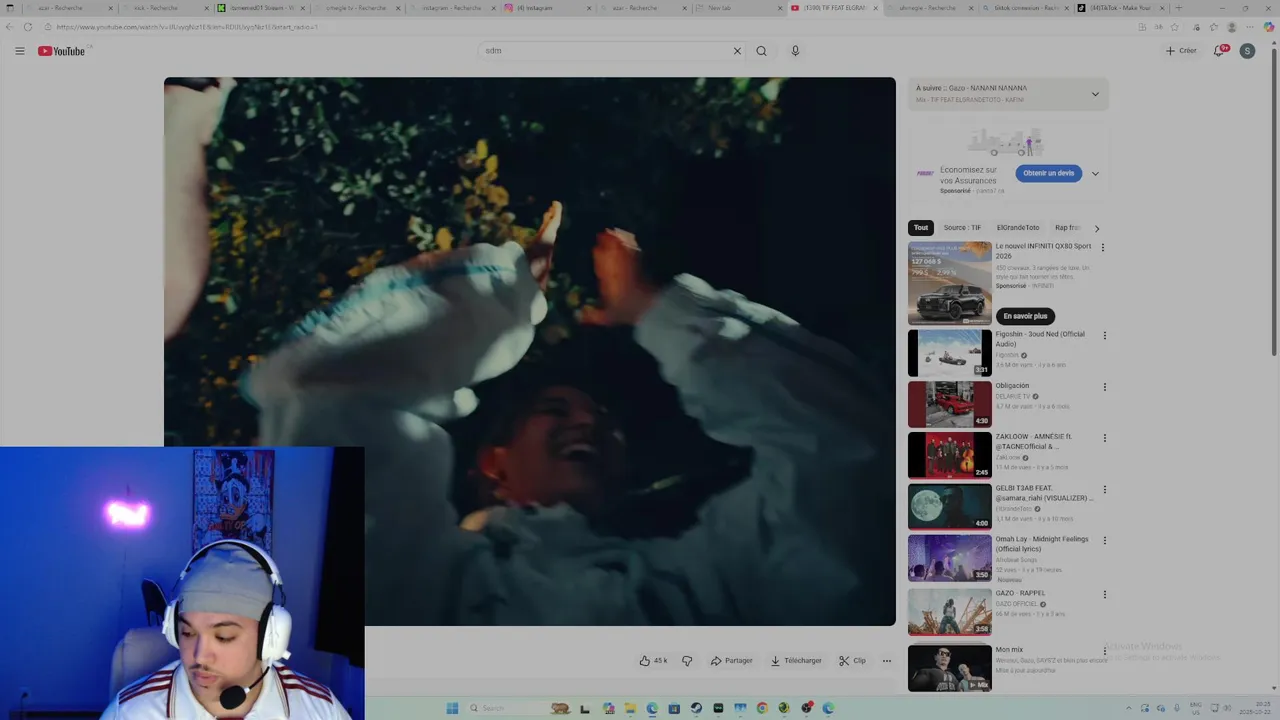Open Google Chrome from the taskbar

pos(762,708)
